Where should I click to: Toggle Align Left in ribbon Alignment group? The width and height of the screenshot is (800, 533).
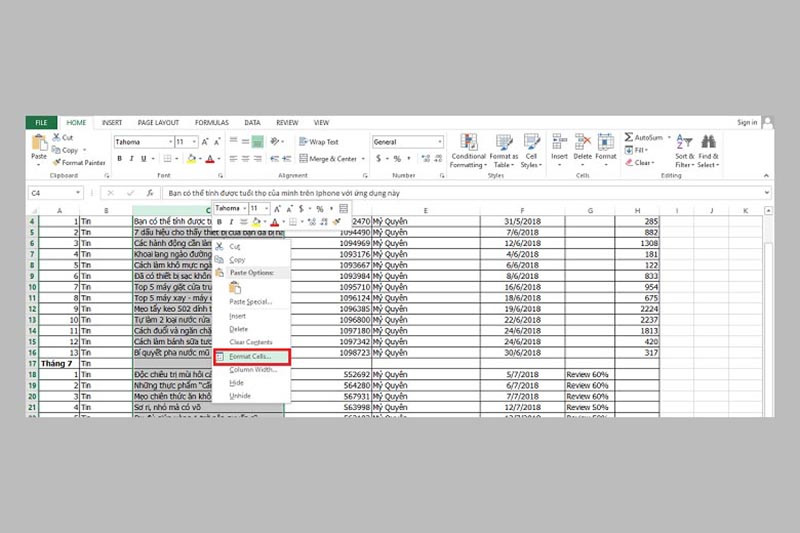(x=233, y=159)
